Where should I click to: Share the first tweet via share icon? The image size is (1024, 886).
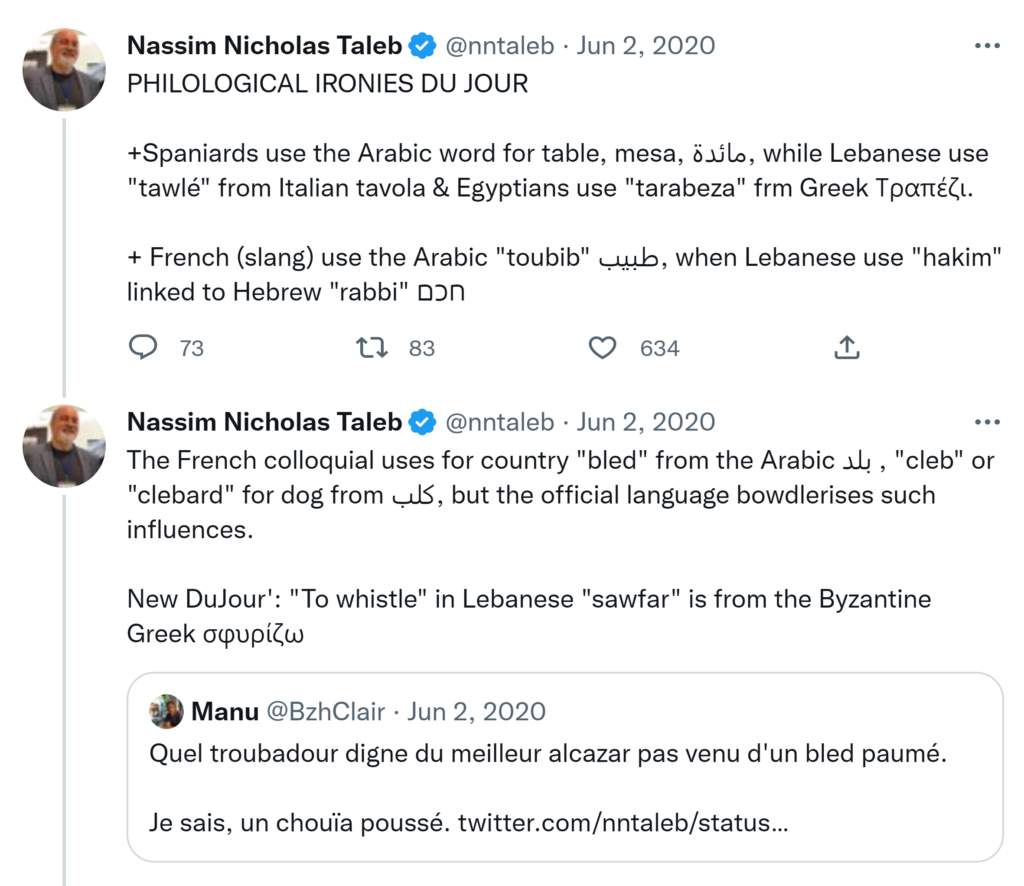point(846,348)
